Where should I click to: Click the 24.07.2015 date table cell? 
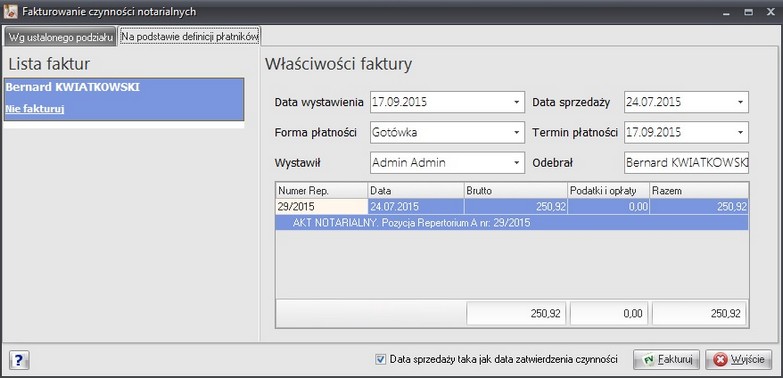click(416, 206)
